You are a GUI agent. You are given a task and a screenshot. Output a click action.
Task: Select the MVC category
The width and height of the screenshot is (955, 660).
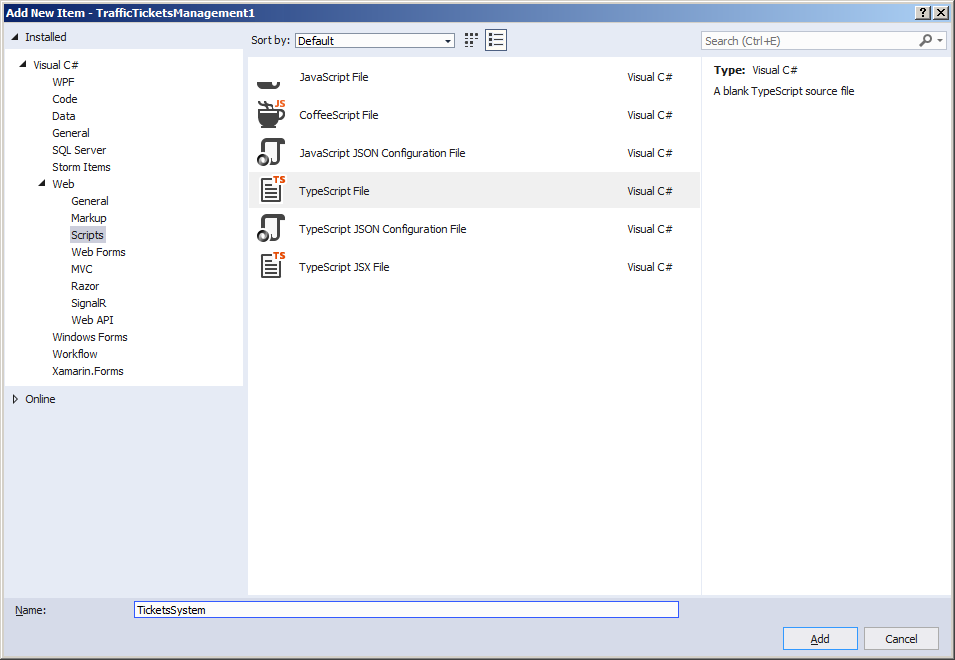[82, 269]
